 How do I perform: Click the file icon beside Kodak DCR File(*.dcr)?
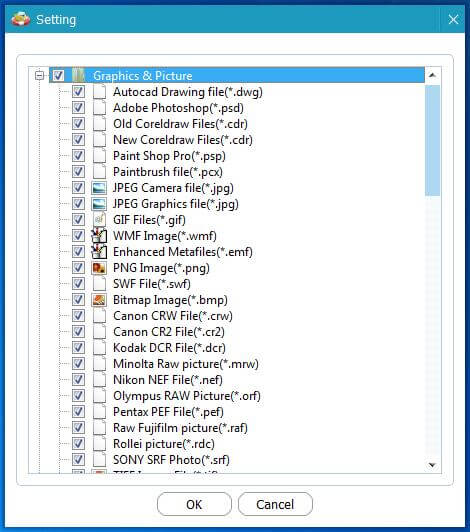point(99,347)
